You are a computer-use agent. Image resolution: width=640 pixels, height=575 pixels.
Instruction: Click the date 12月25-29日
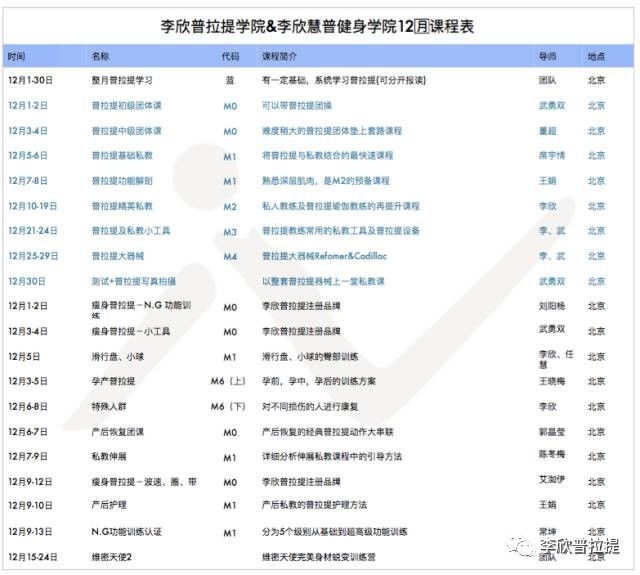(33, 256)
